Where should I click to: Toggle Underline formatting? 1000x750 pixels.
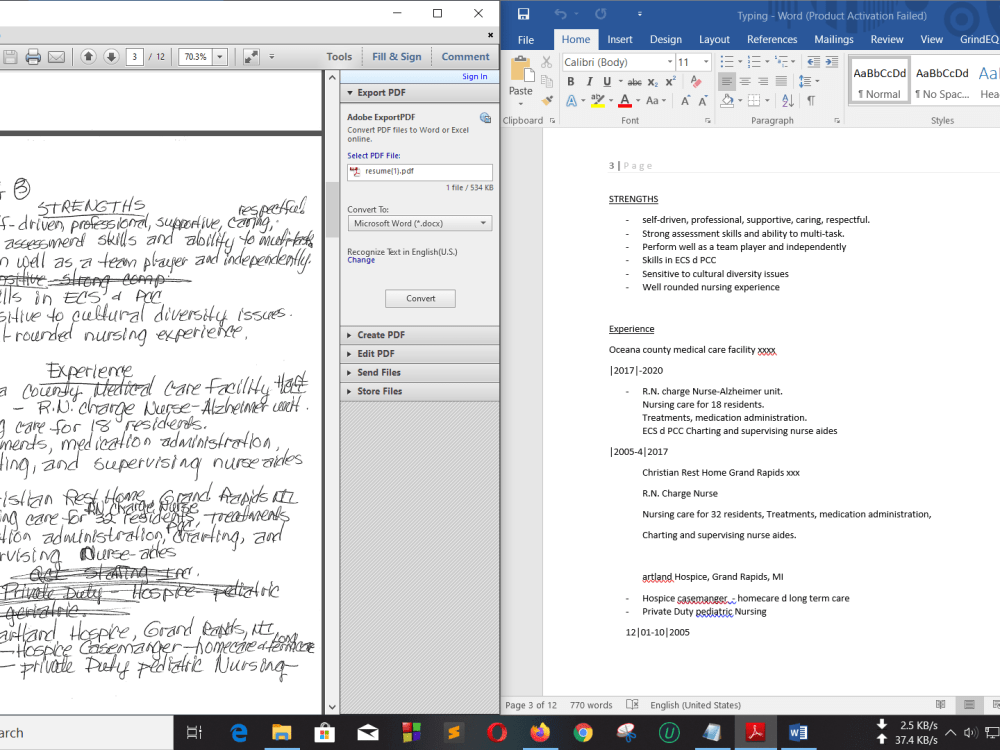[607, 82]
